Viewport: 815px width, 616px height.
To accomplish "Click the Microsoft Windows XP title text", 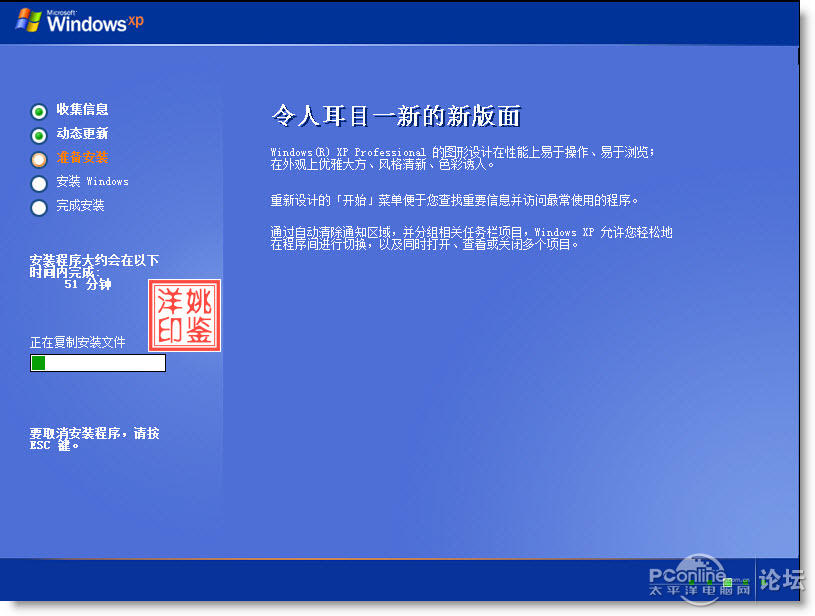I will coord(95,21).
